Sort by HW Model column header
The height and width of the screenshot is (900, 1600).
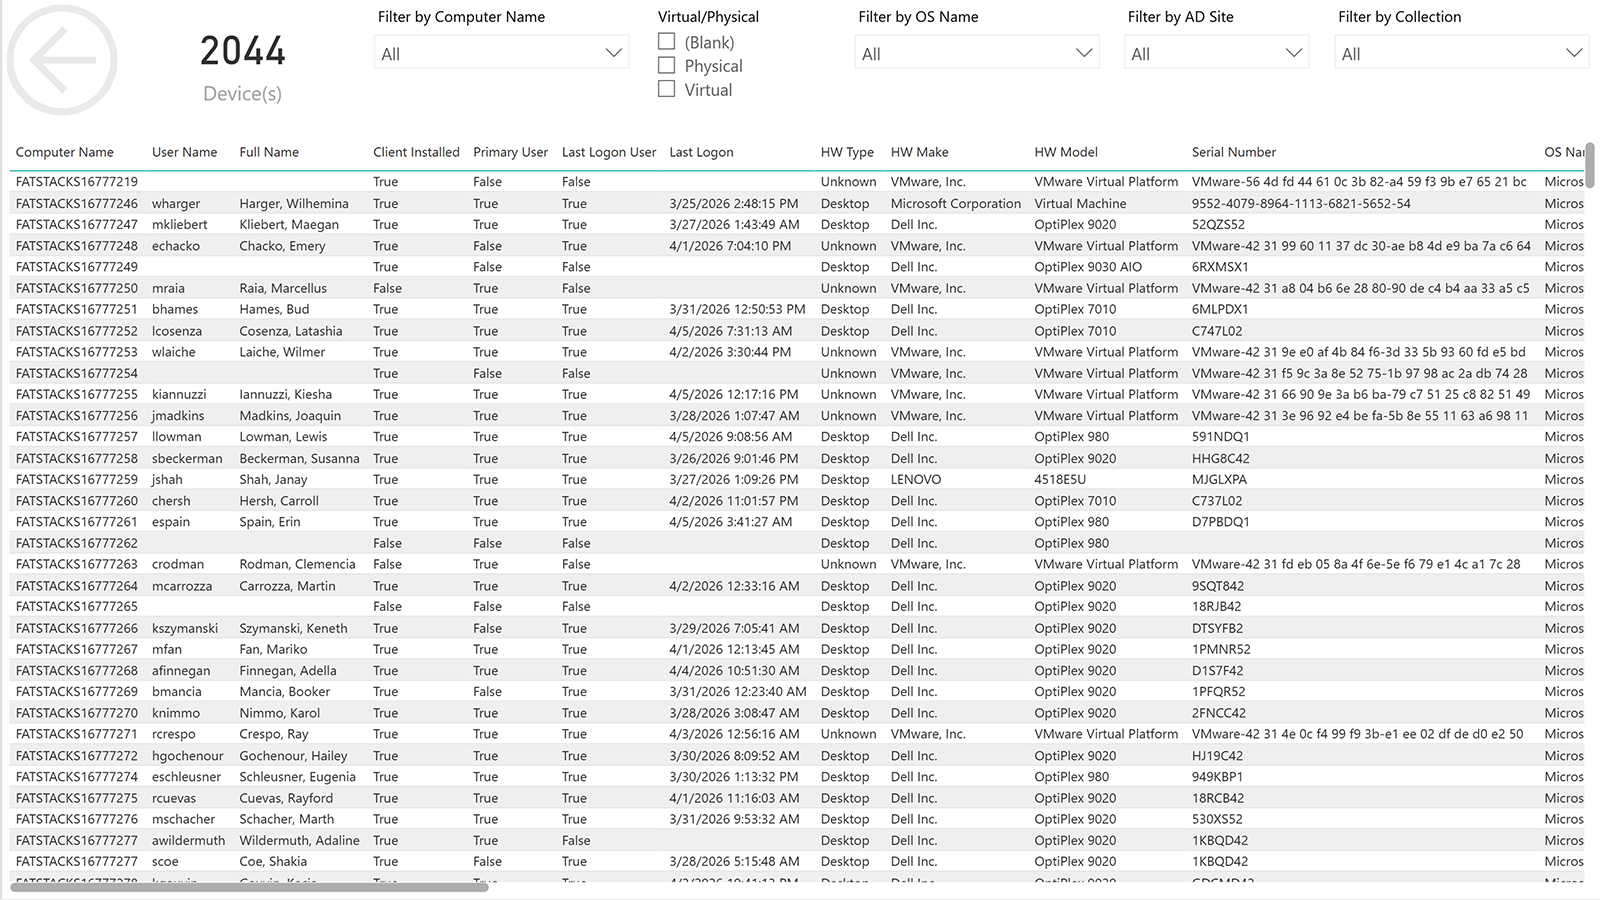1066,152
